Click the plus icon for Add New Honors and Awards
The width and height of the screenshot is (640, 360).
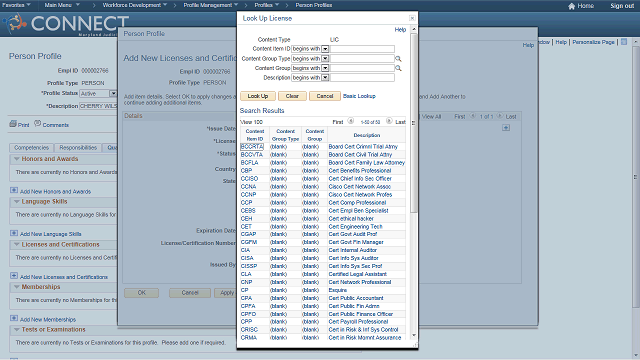[x=14, y=191]
